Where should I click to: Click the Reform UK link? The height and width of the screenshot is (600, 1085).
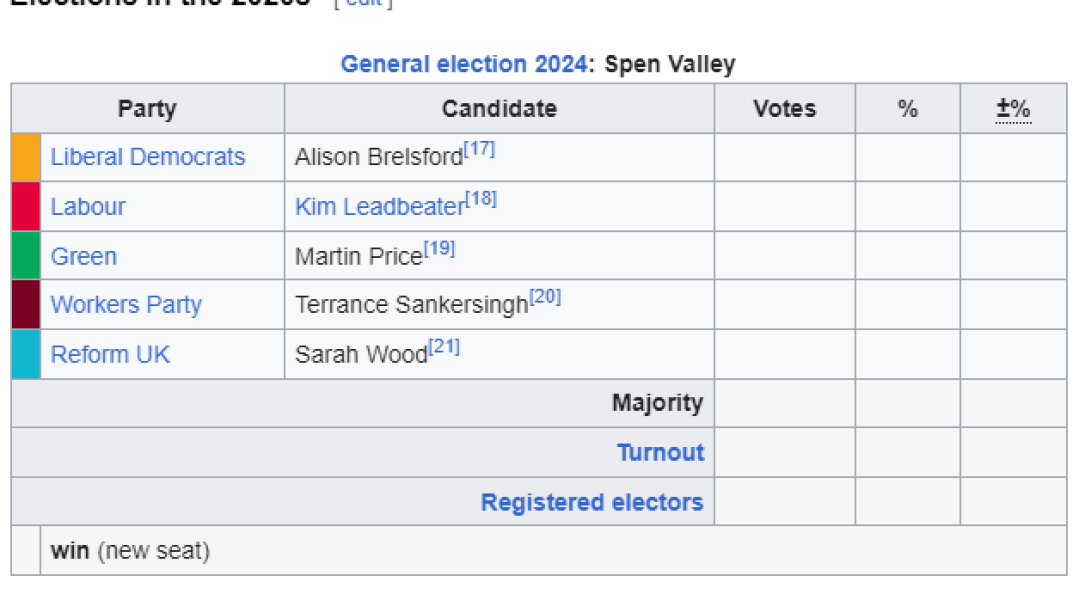click(x=110, y=354)
